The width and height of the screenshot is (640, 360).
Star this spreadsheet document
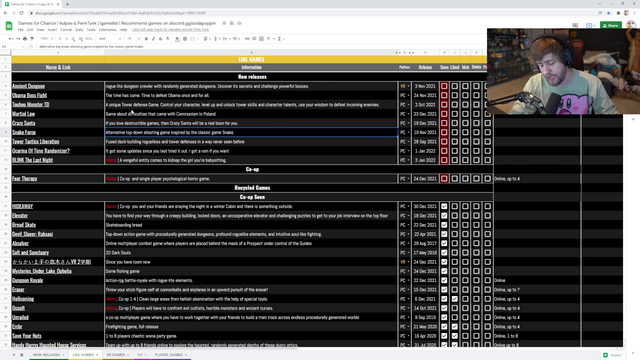coord(224,23)
